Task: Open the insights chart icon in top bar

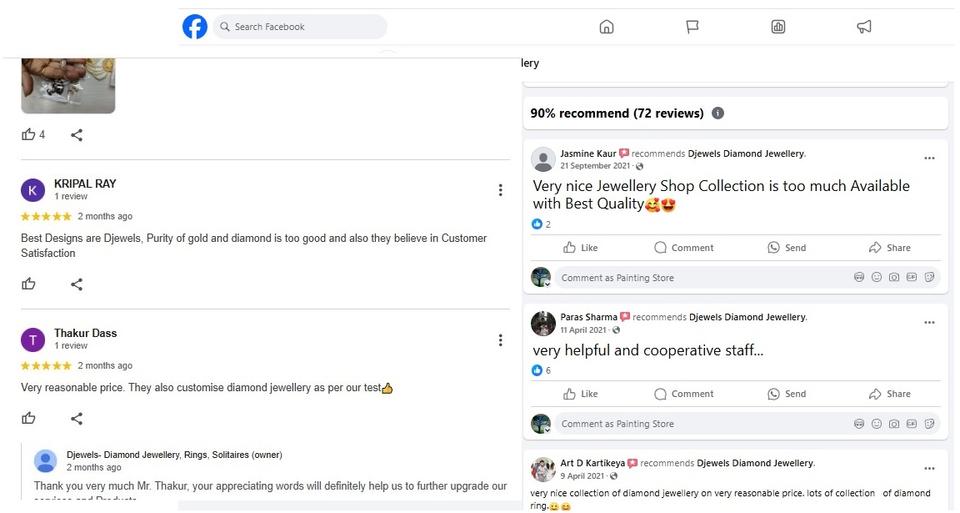Action: [778, 27]
